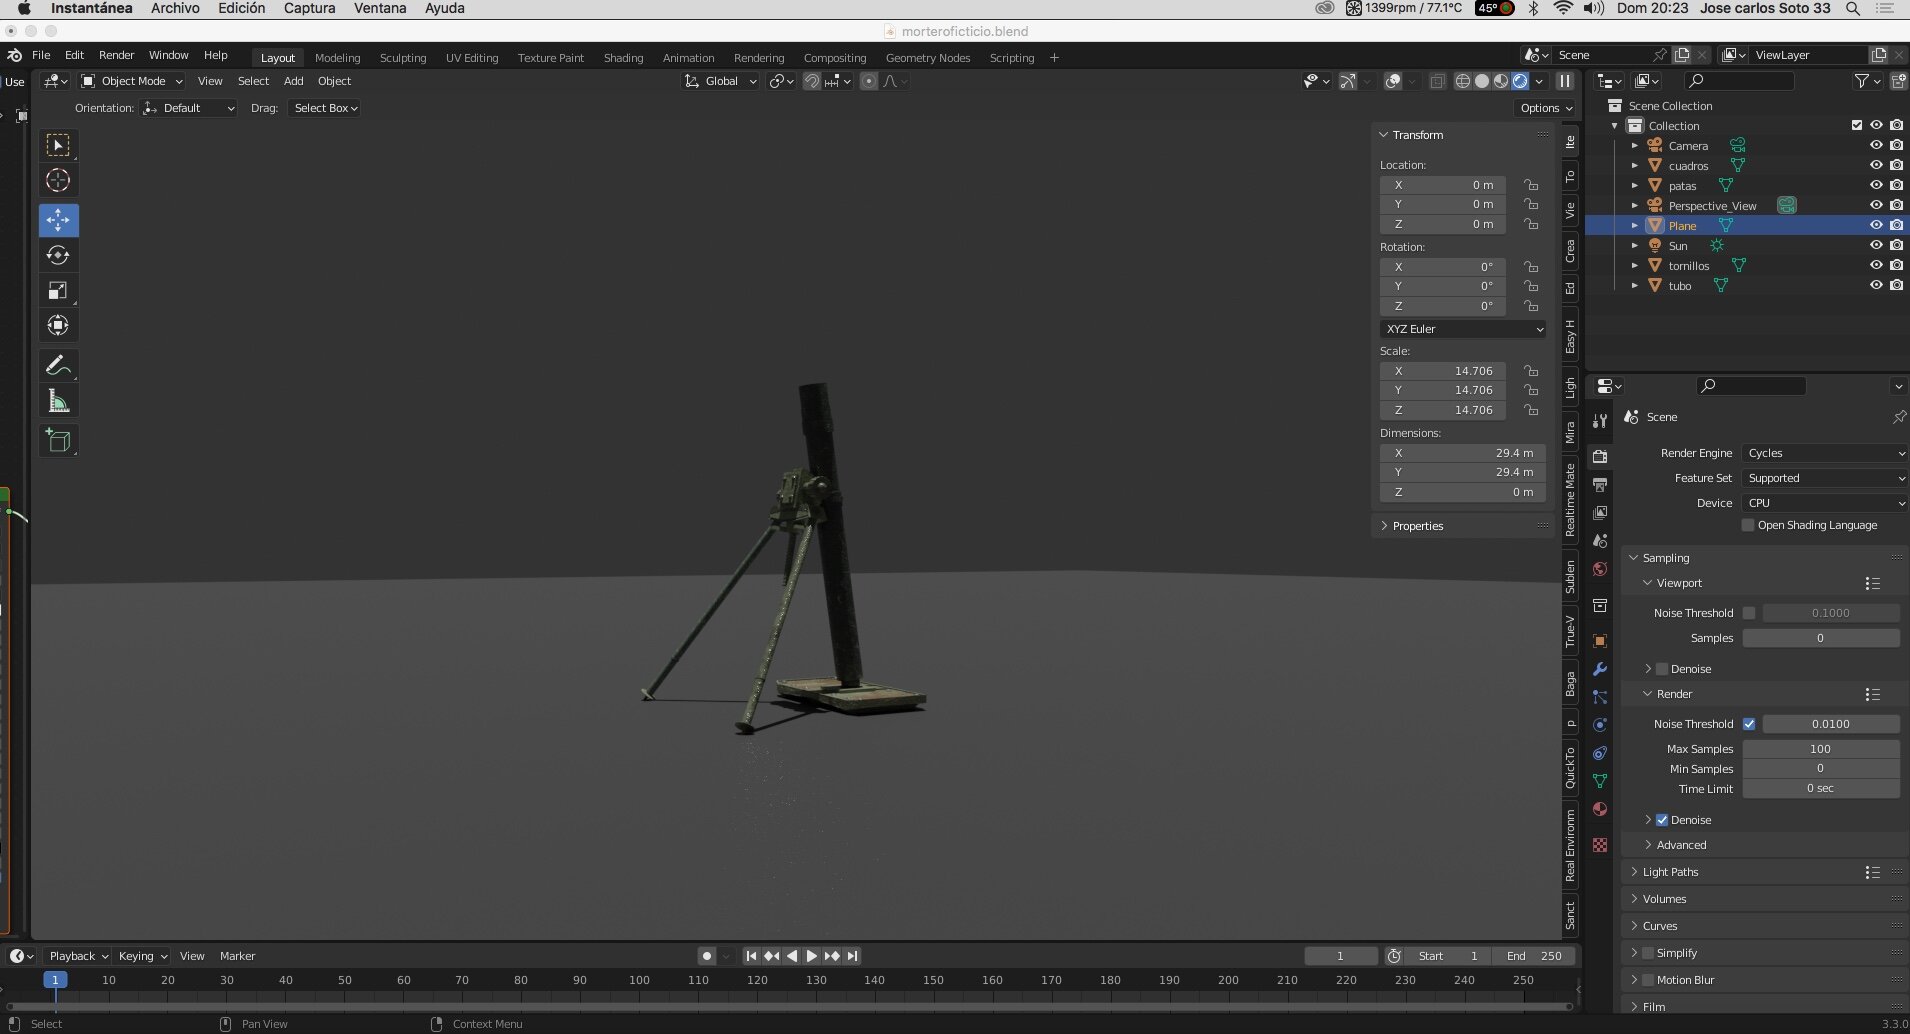Expand the patas object in outliner

[1635, 186]
